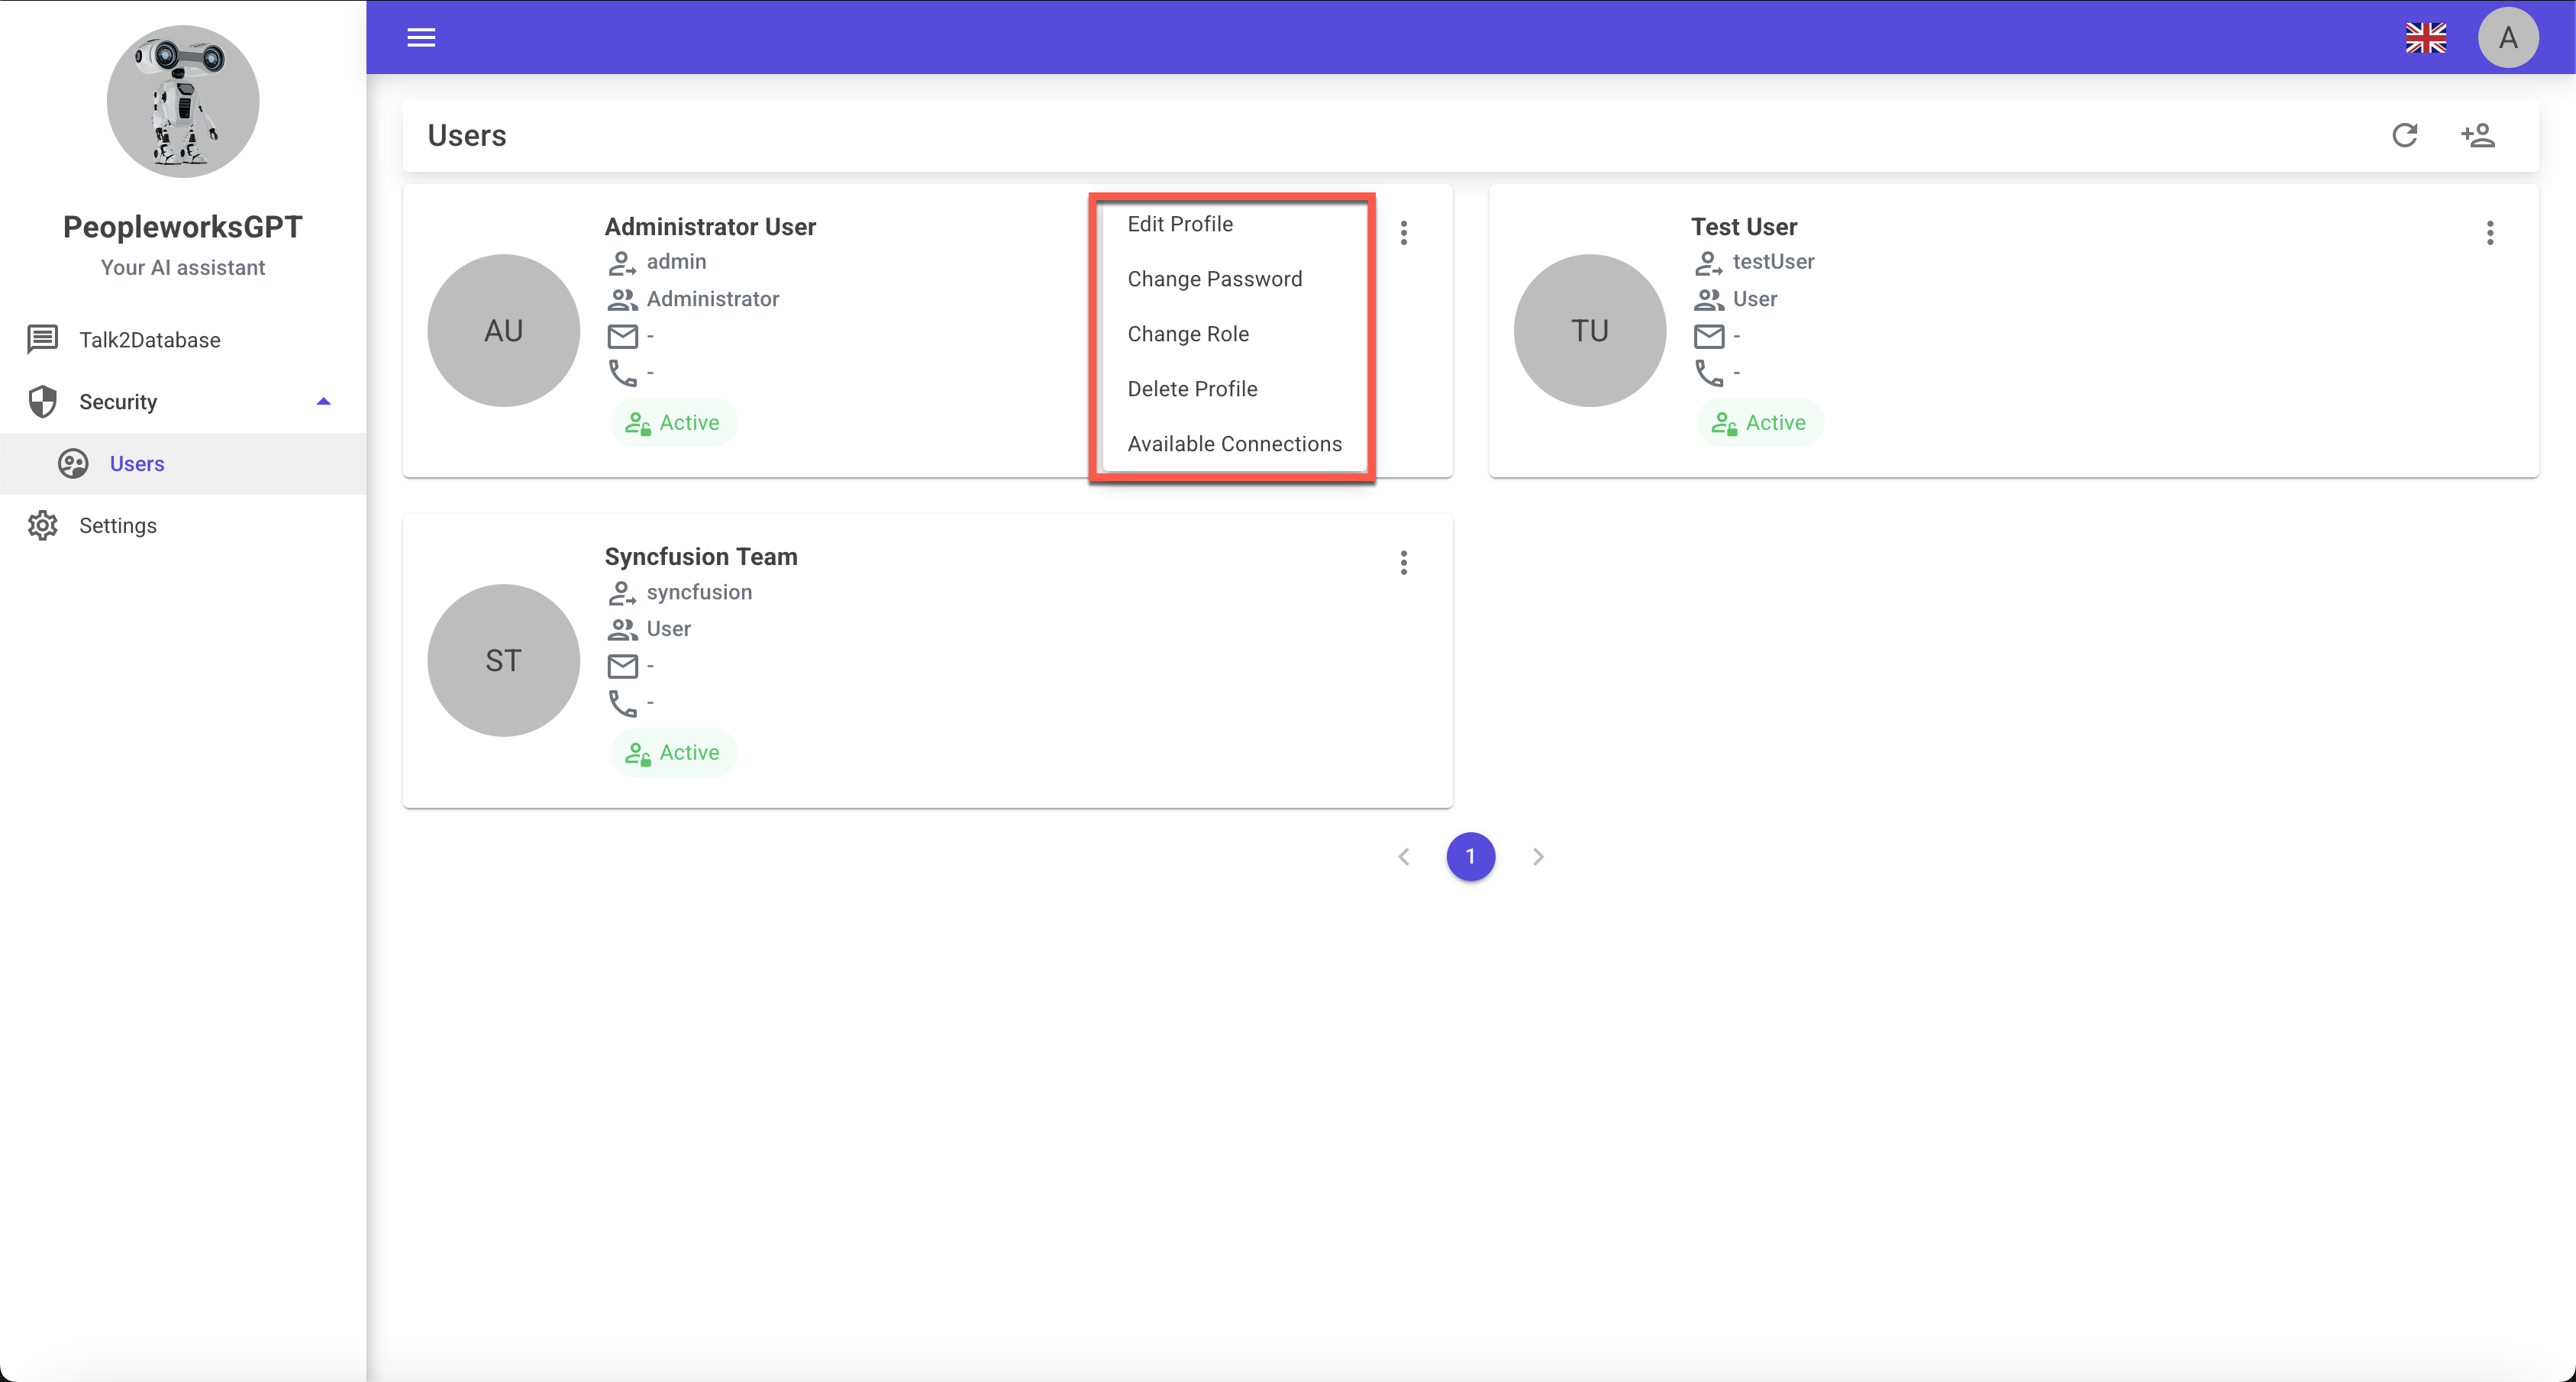Open Settings in sidebar

point(183,526)
